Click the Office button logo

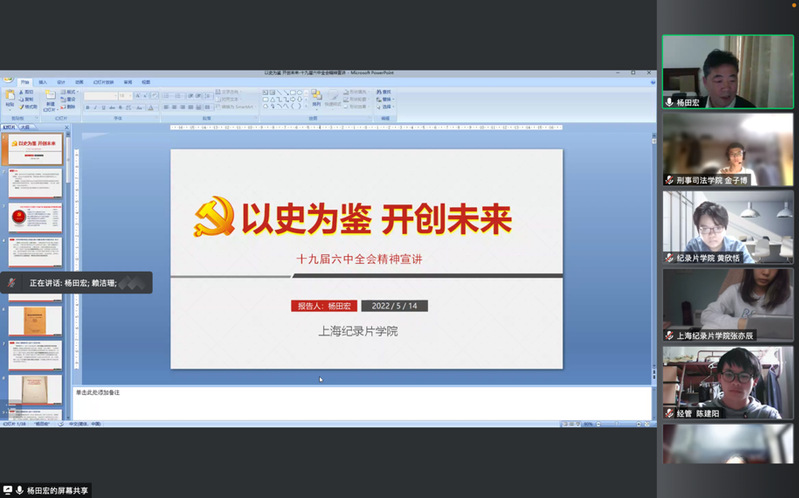(x=8, y=80)
